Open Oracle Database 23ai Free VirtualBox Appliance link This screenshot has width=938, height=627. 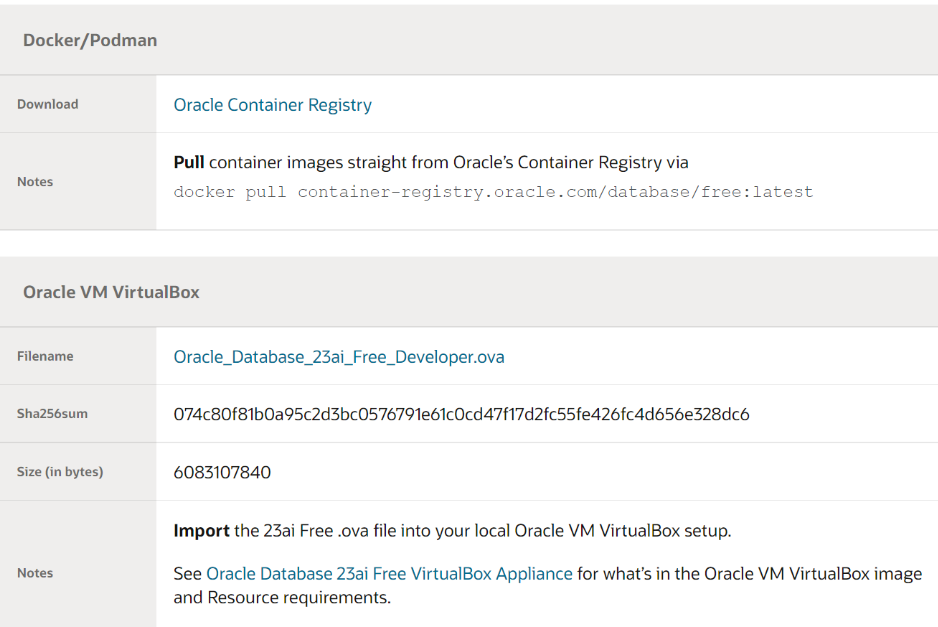pos(389,574)
